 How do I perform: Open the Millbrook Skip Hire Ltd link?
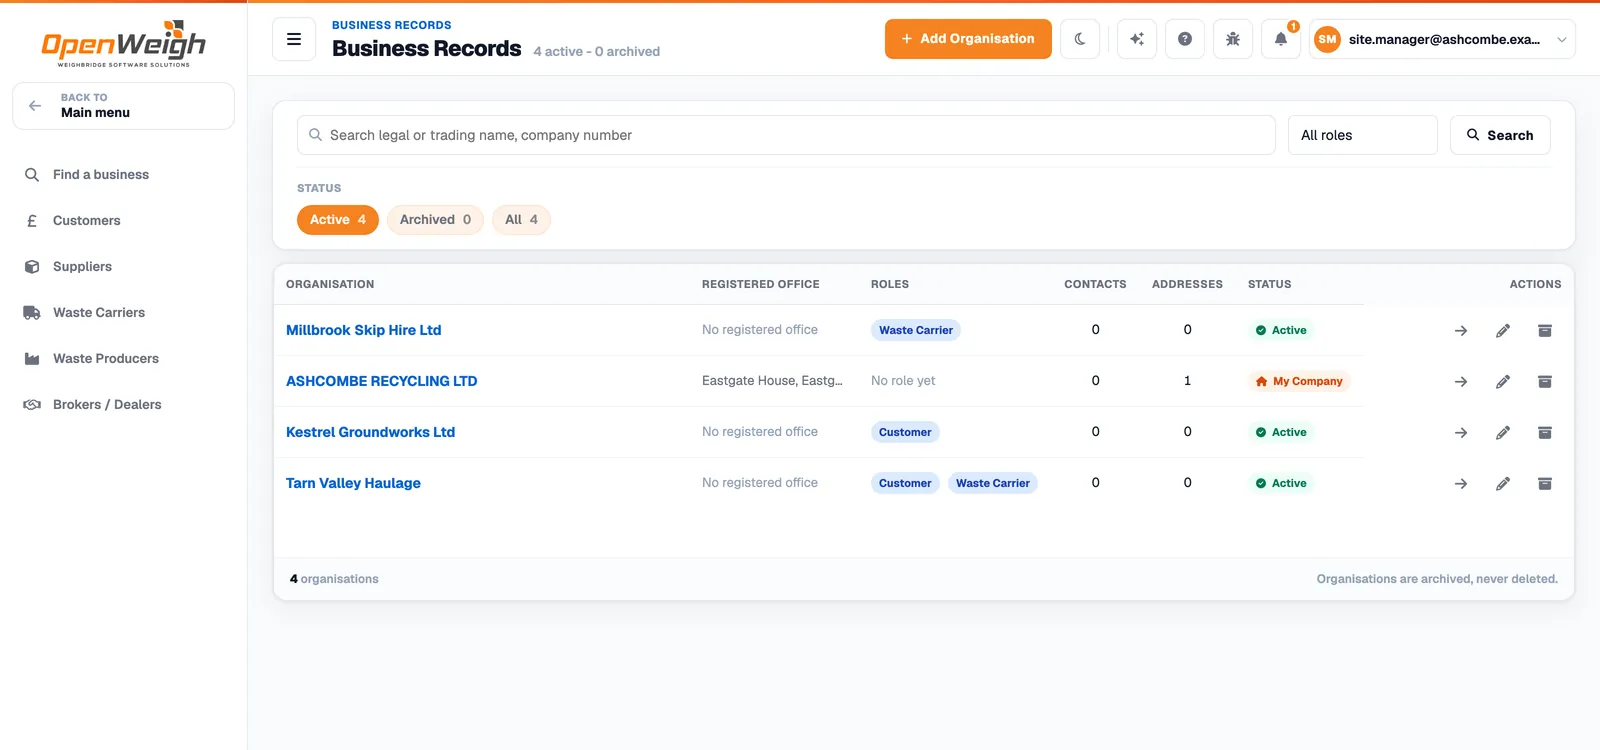pos(363,330)
